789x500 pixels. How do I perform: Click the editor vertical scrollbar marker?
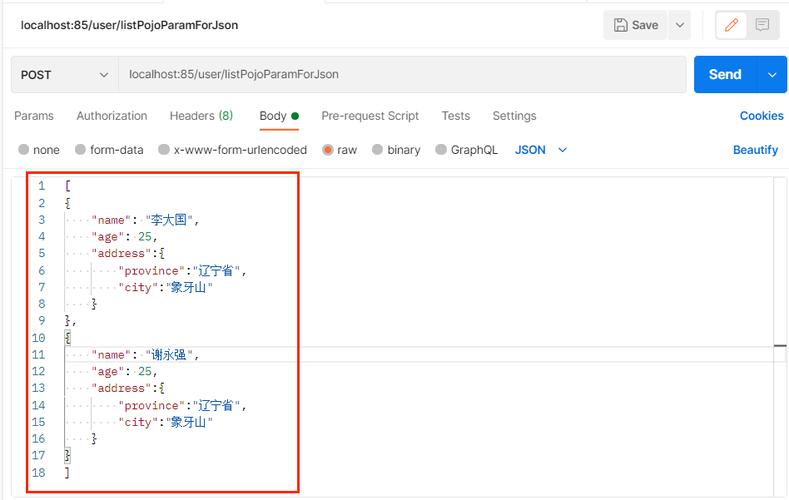point(780,346)
